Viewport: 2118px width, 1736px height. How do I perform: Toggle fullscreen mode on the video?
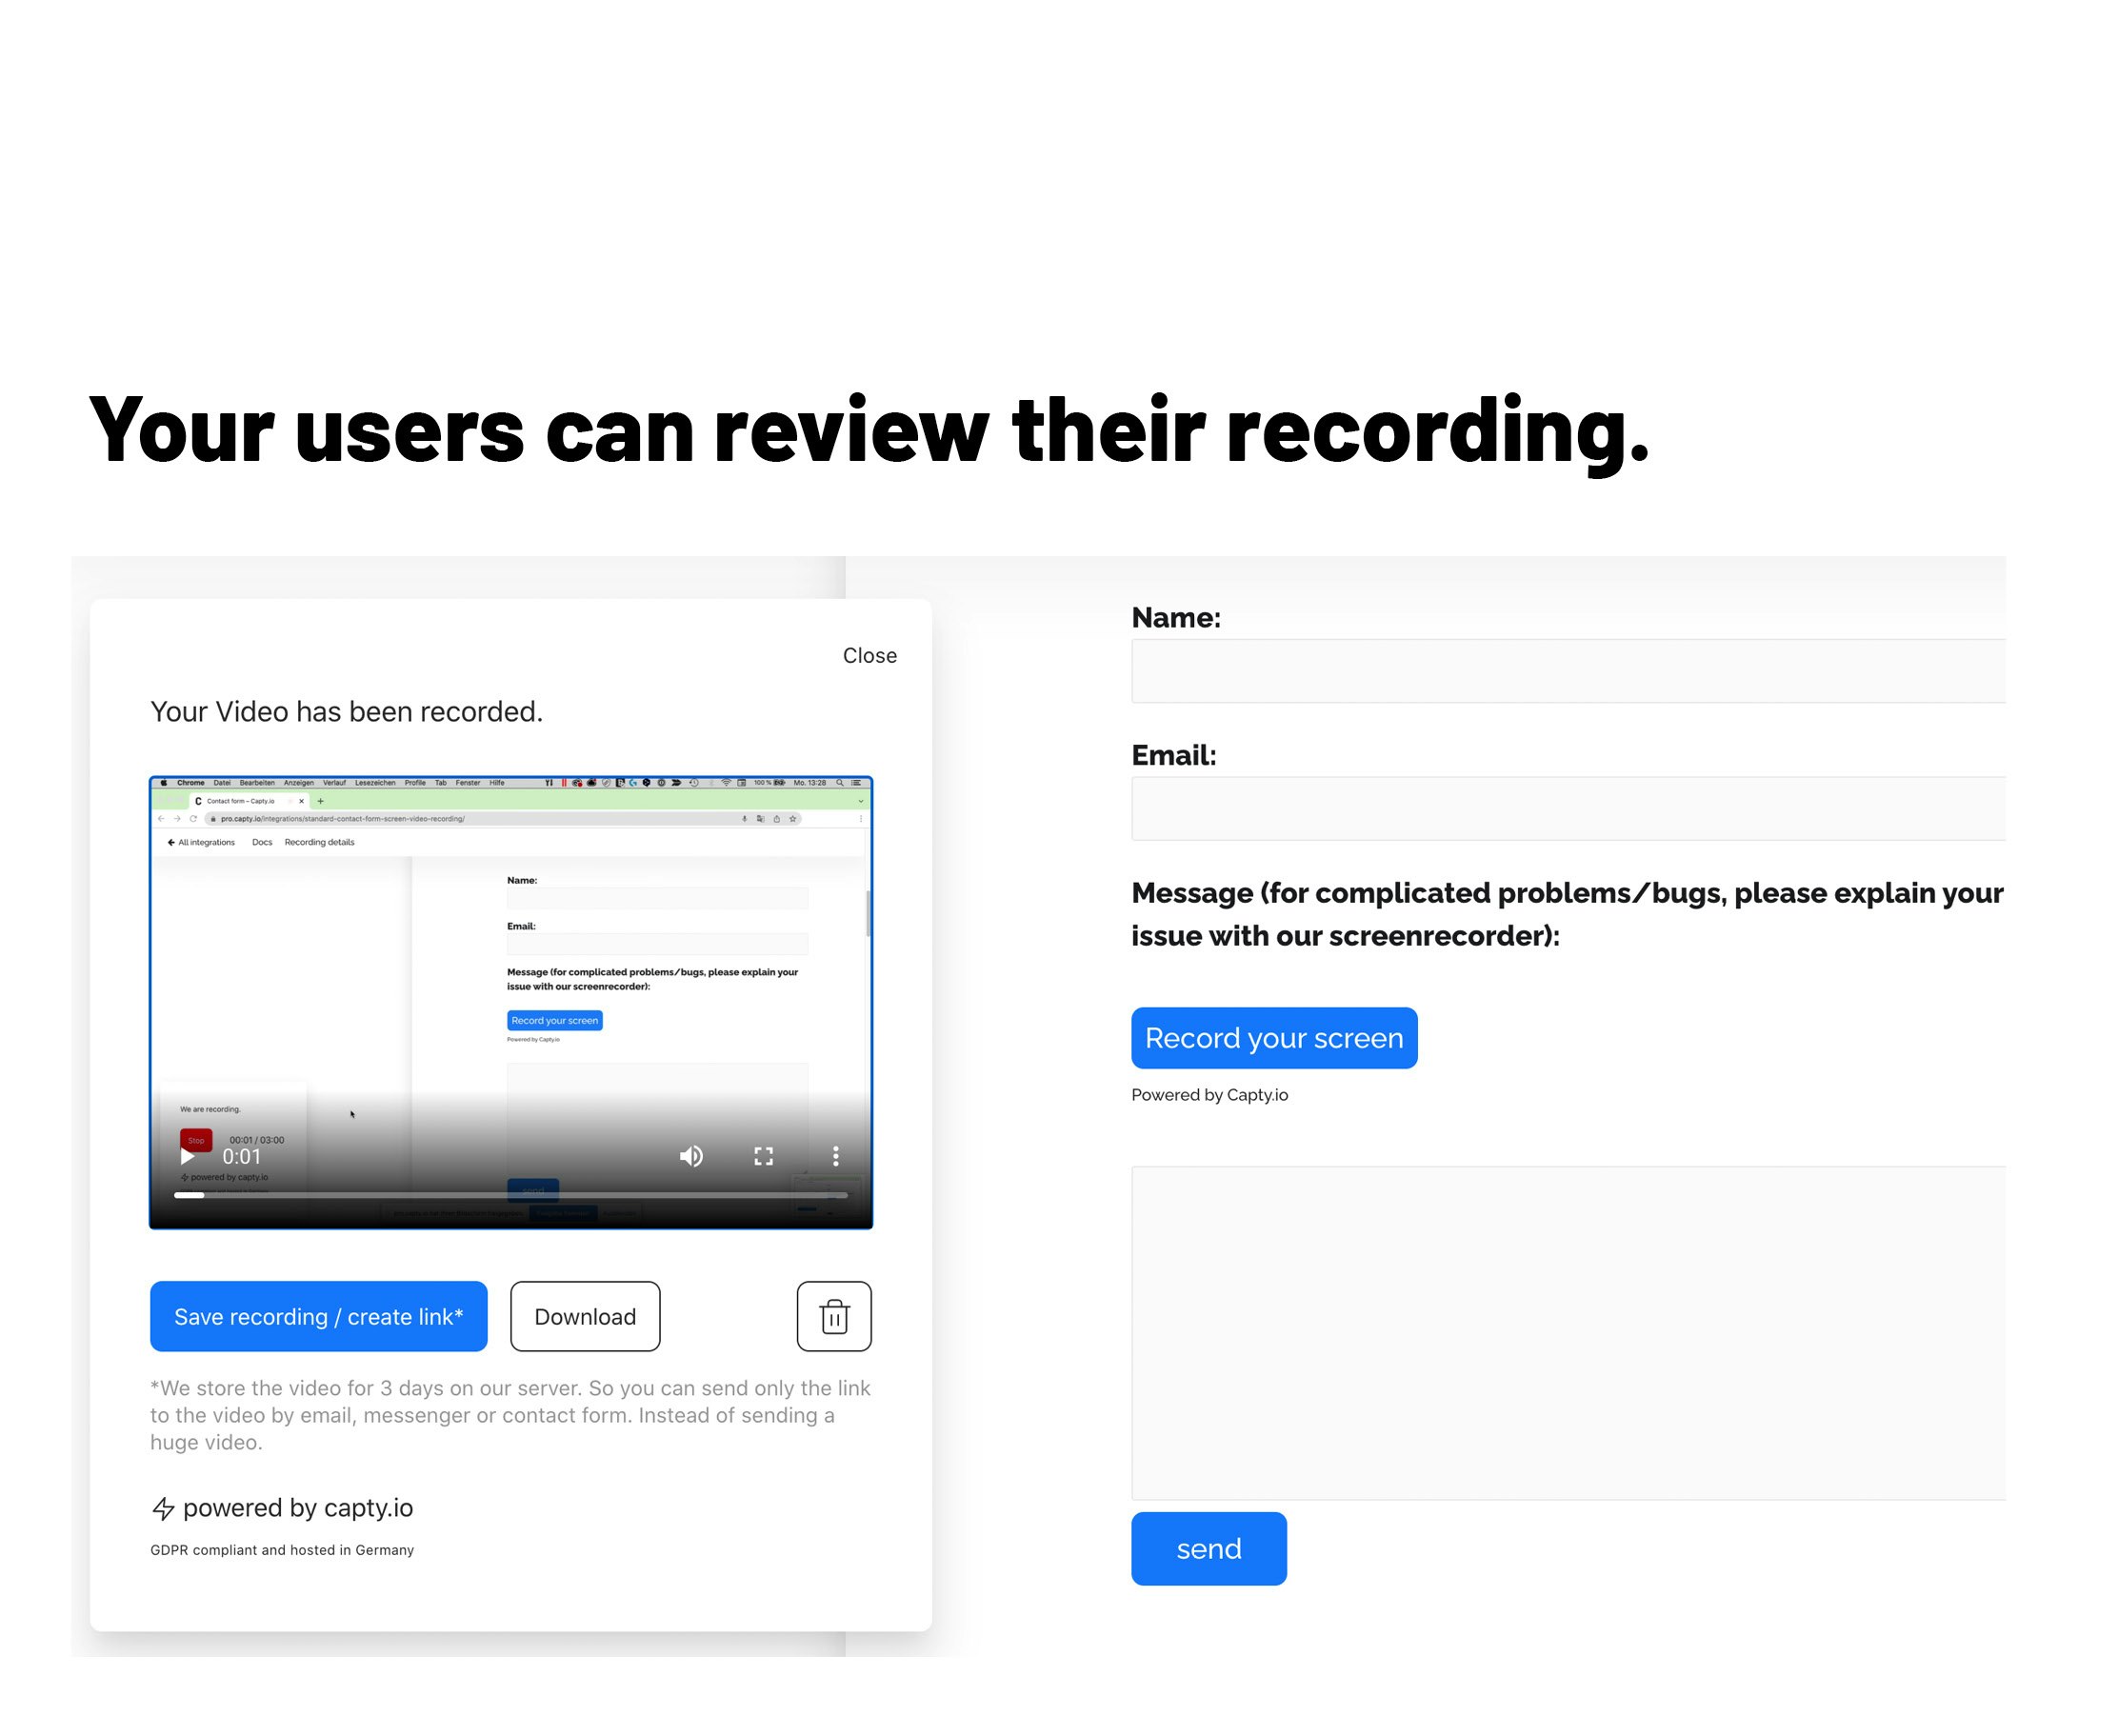click(x=765, y=1157)
